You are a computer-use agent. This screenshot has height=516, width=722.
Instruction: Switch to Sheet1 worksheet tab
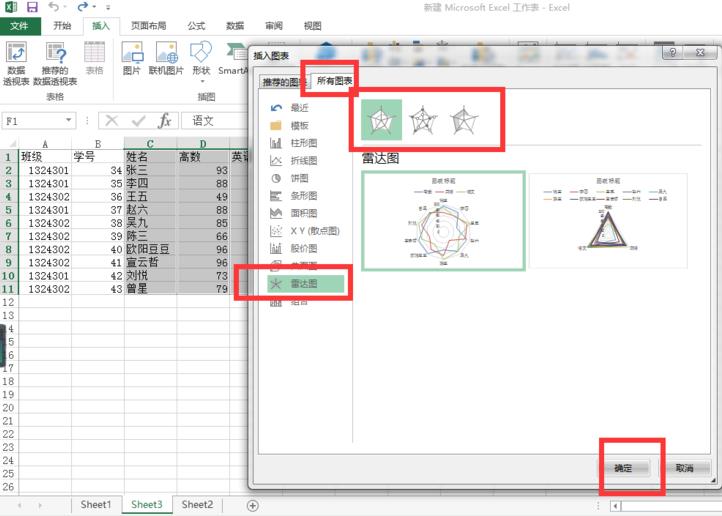[96, 504]
